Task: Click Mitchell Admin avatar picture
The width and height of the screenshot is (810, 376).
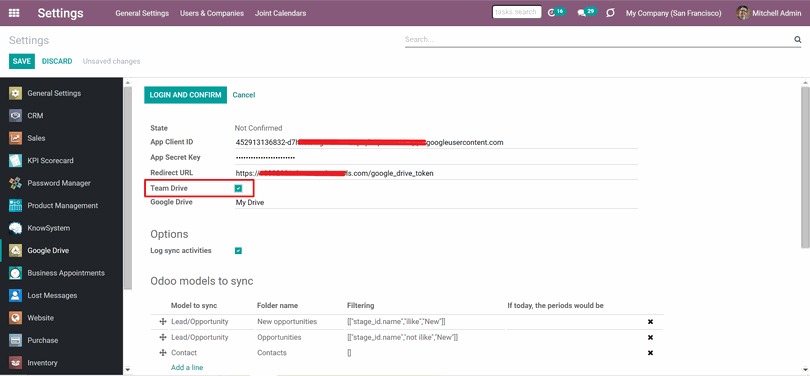Action: 743,13
